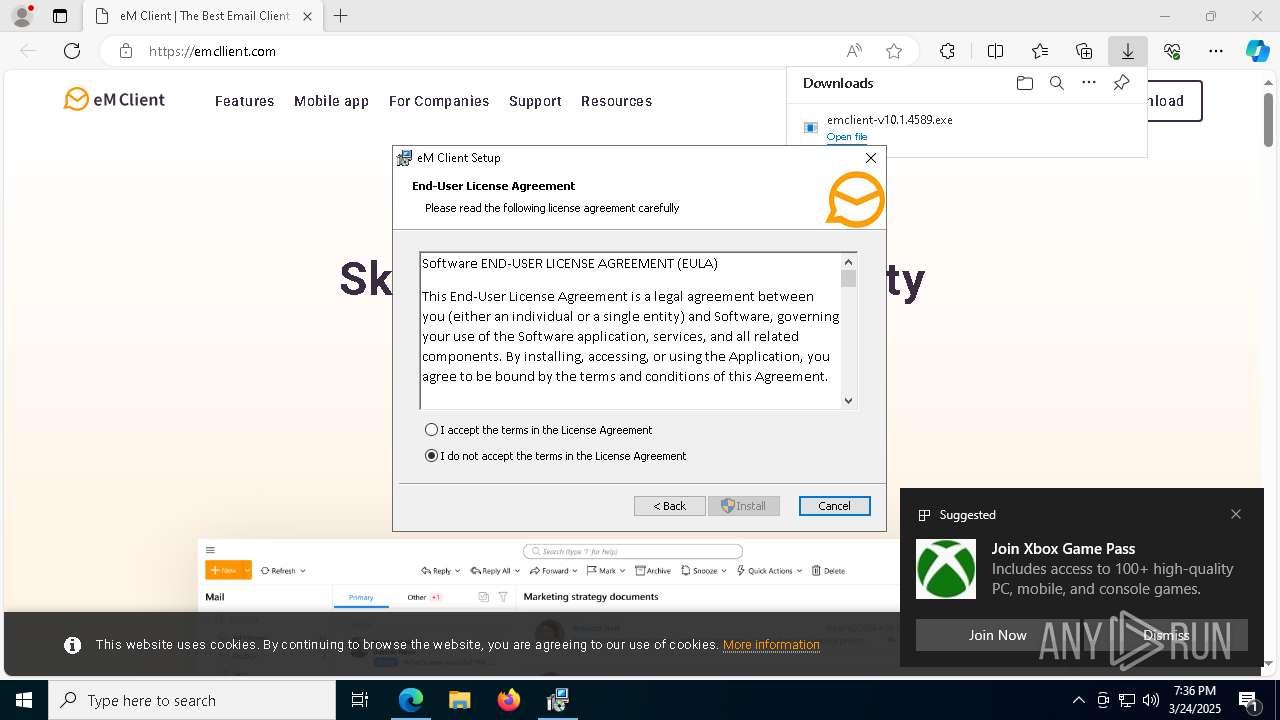Select I accept the terms radio button
Image resolution: width=1280 pixels, height=720 pixels.
pos(432,430)
